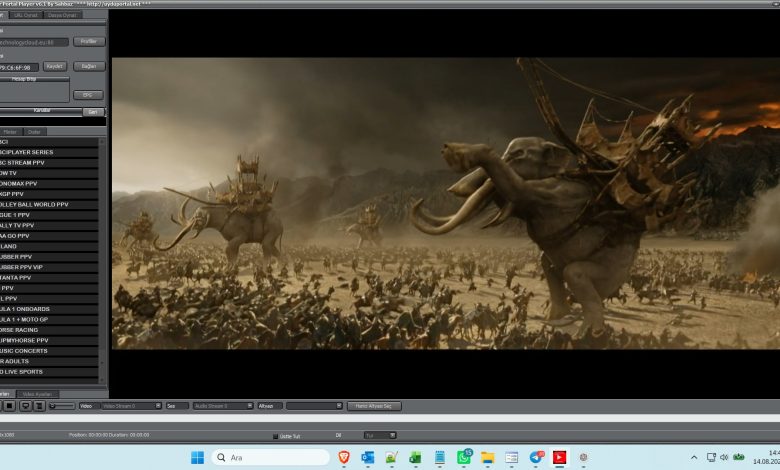Select the KGP PPV row
Screen dimensions: 780x470
click(49, 194)
